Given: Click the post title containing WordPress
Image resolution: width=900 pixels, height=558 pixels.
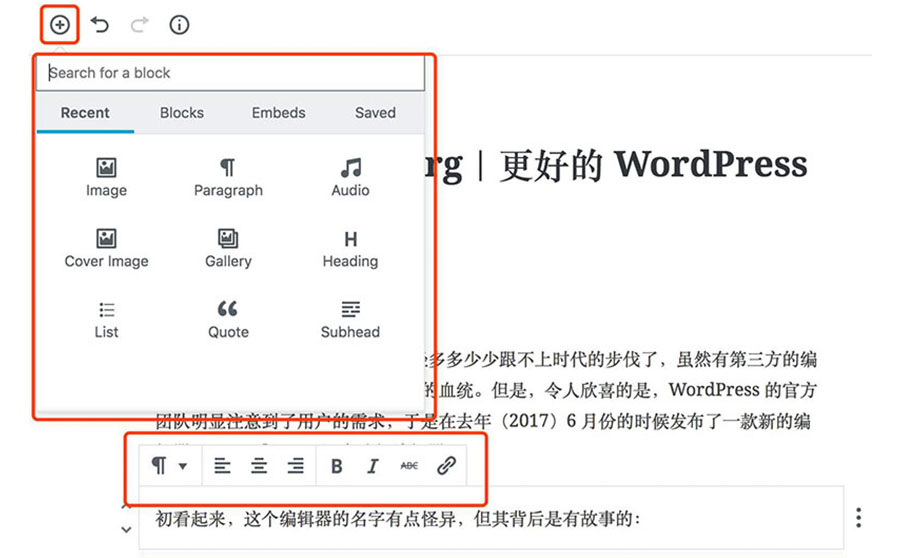Looking at the screenshot, I should pyautogui.click(x=617, y=165).
